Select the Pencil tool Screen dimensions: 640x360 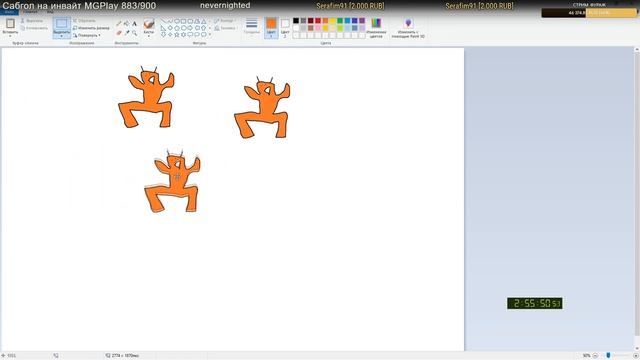click(x=119, y=23)
